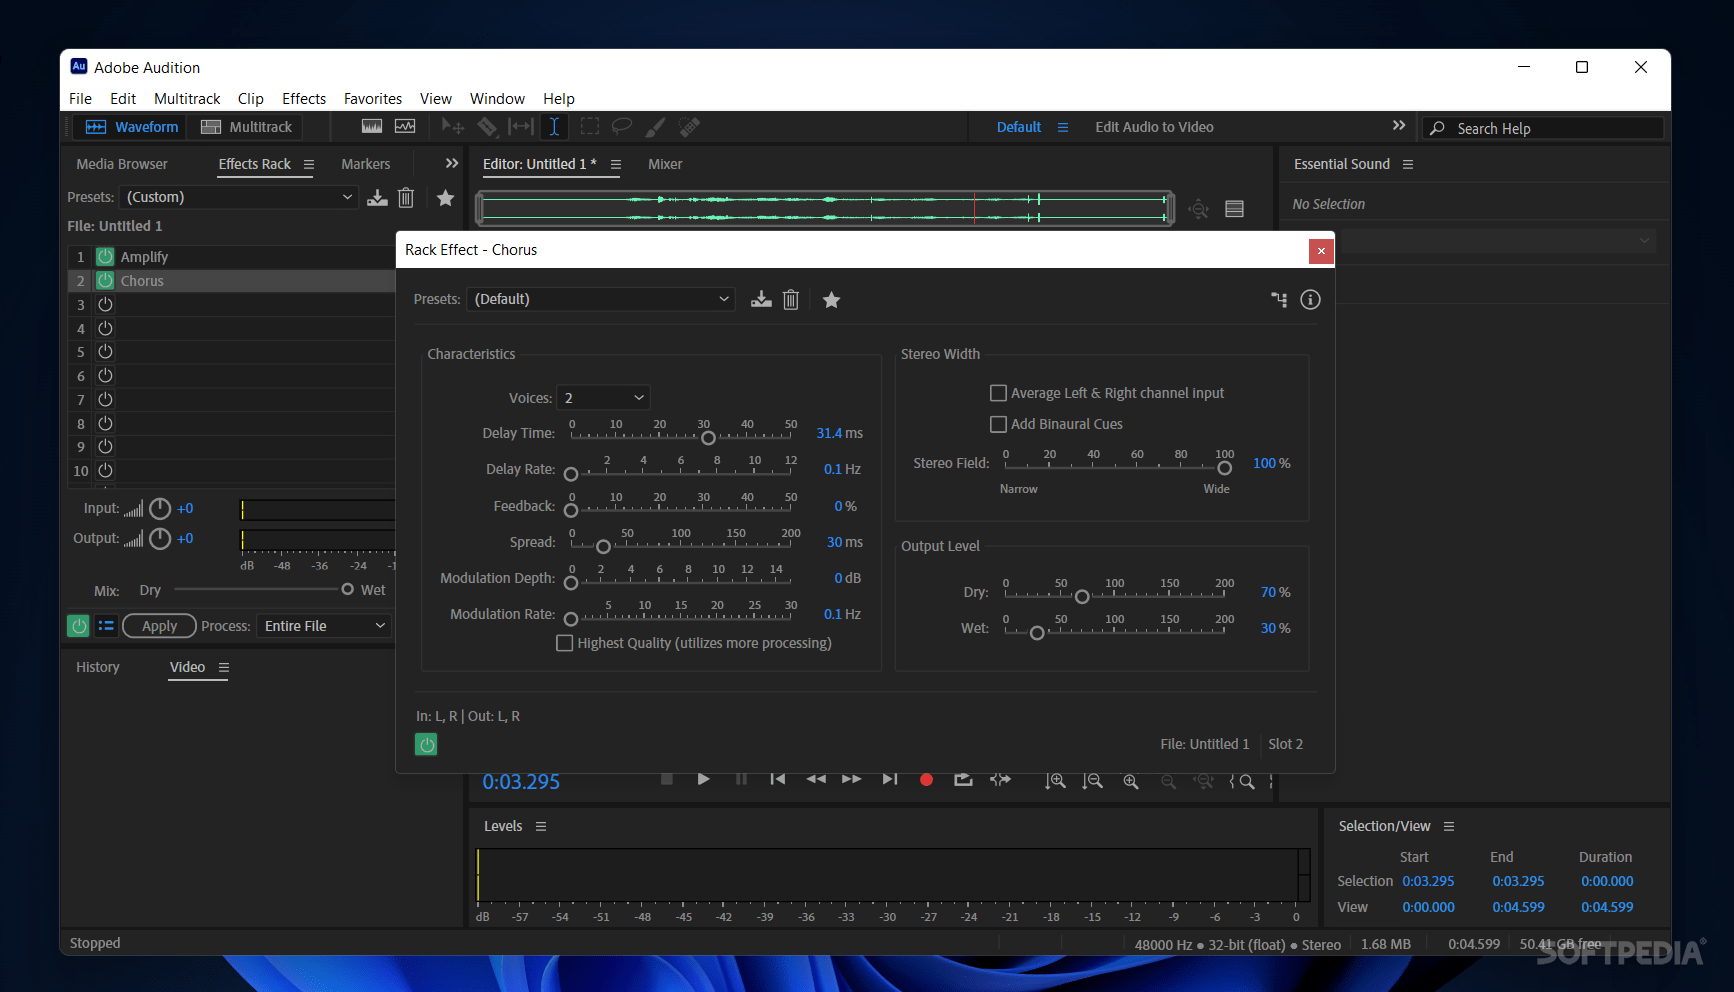
Task: Open the Multitrack menu
Action: pos(187,98)
